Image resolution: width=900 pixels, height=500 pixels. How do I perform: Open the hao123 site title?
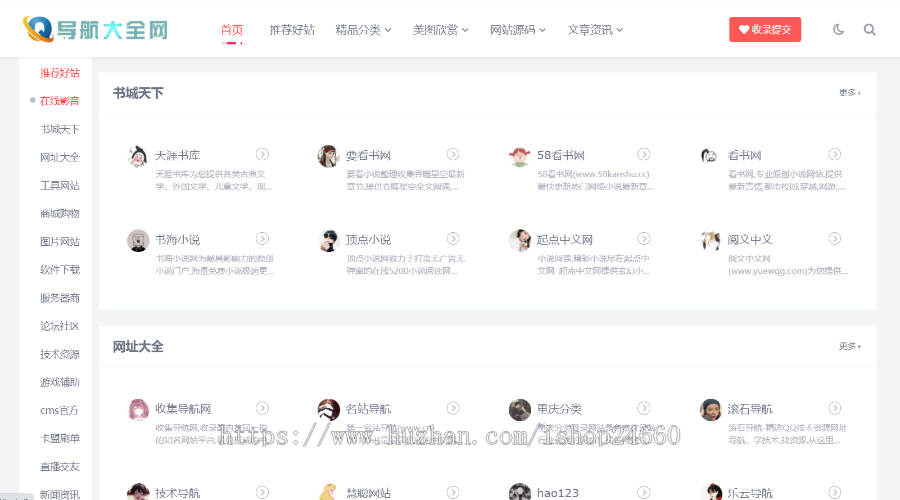coord(558,493)
